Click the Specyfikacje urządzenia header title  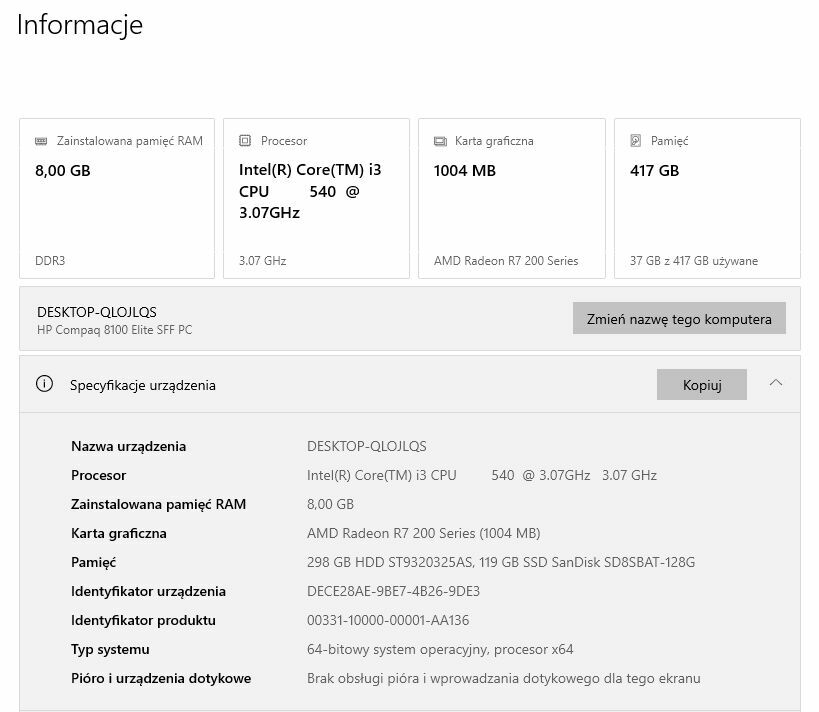(x=142, y=385)
